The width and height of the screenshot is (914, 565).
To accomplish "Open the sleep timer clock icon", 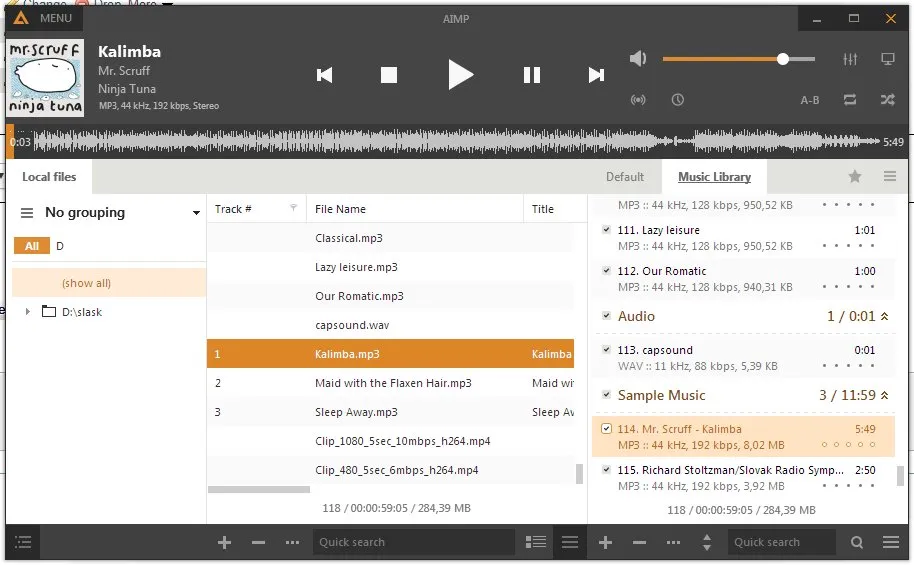I will coord(678,100).
